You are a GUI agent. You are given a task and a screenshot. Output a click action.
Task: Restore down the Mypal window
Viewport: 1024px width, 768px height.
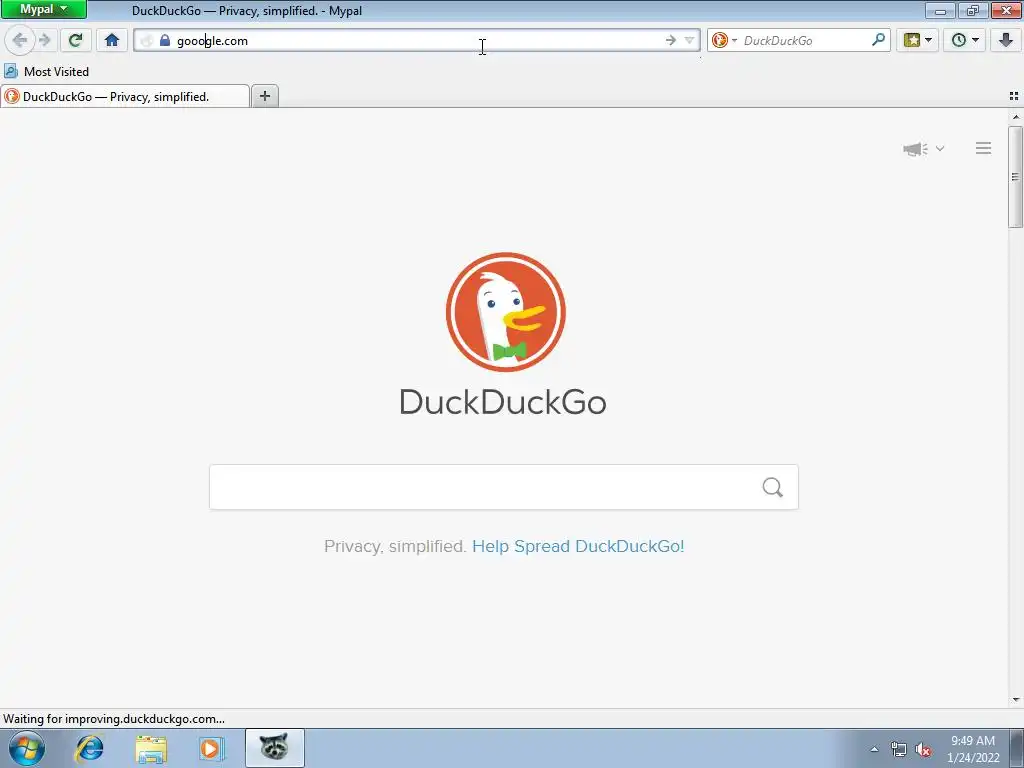pos(973,10)
